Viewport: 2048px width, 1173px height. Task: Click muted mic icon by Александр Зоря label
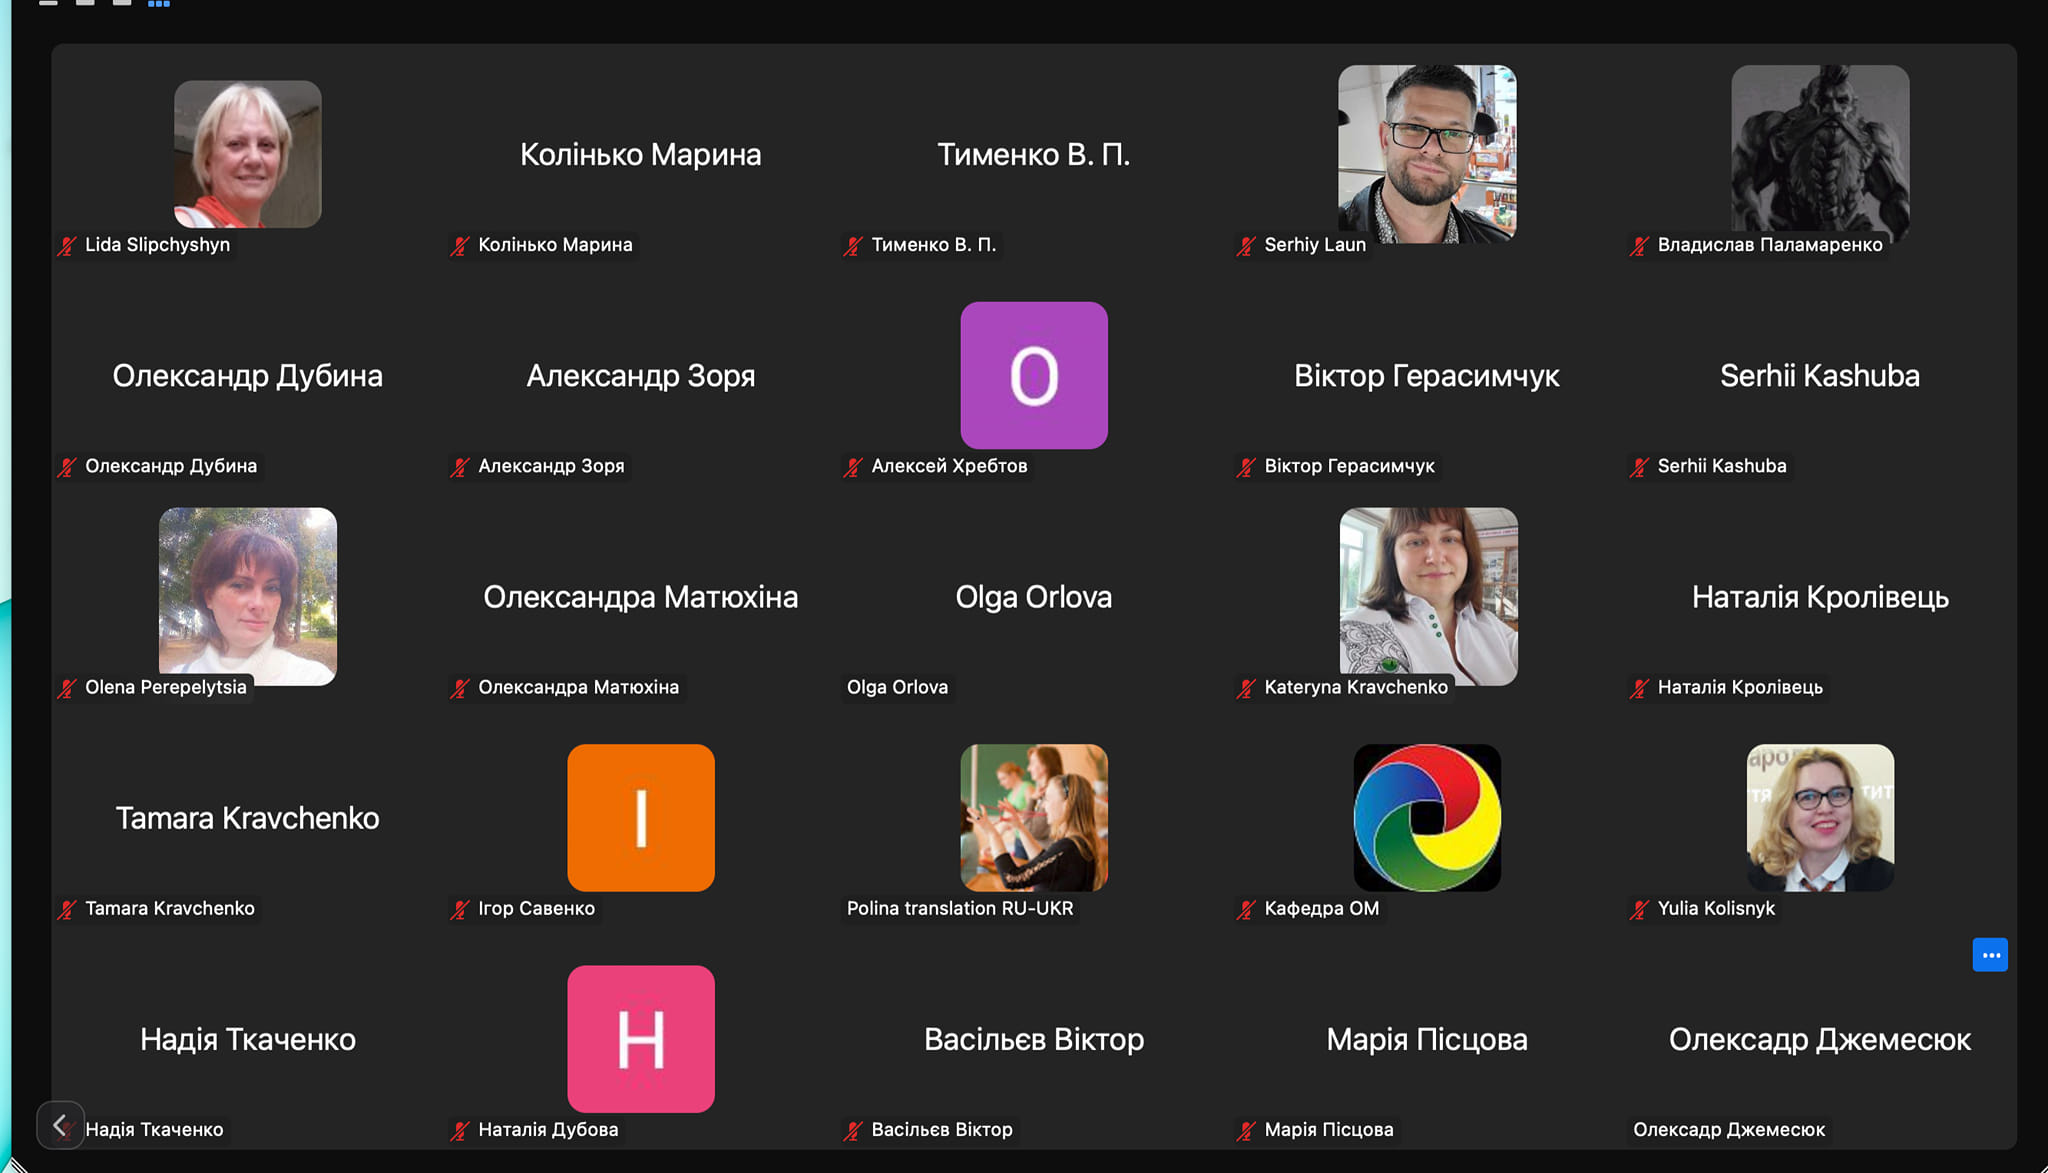[x=460, y=467]
